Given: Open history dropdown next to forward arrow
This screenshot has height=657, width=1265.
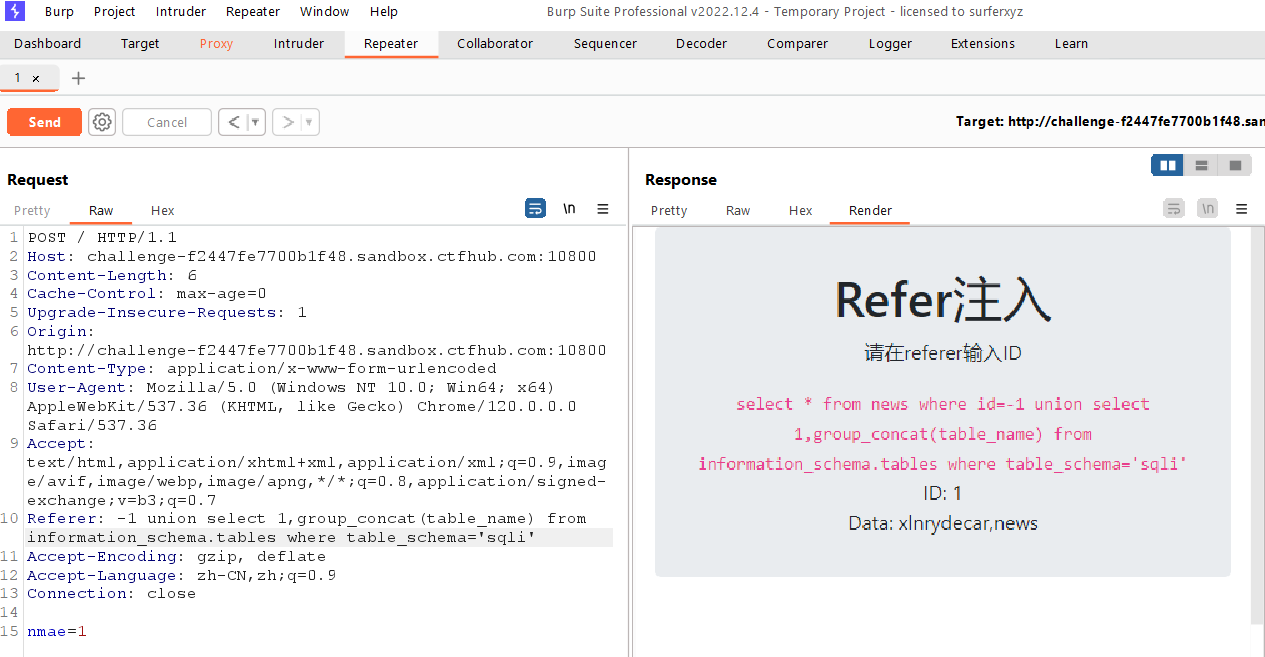Looking at the screenshot, I should click(x=309, y=122).
